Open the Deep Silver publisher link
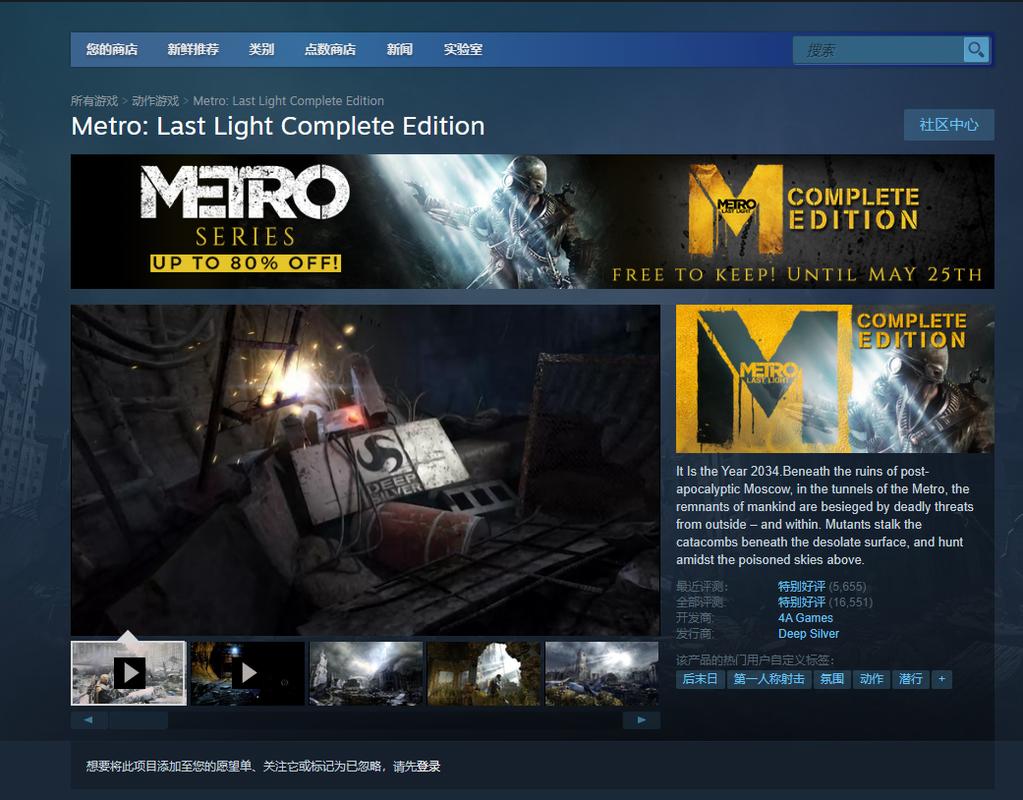This screenshot has height=800, width=1023. point(808,634)
